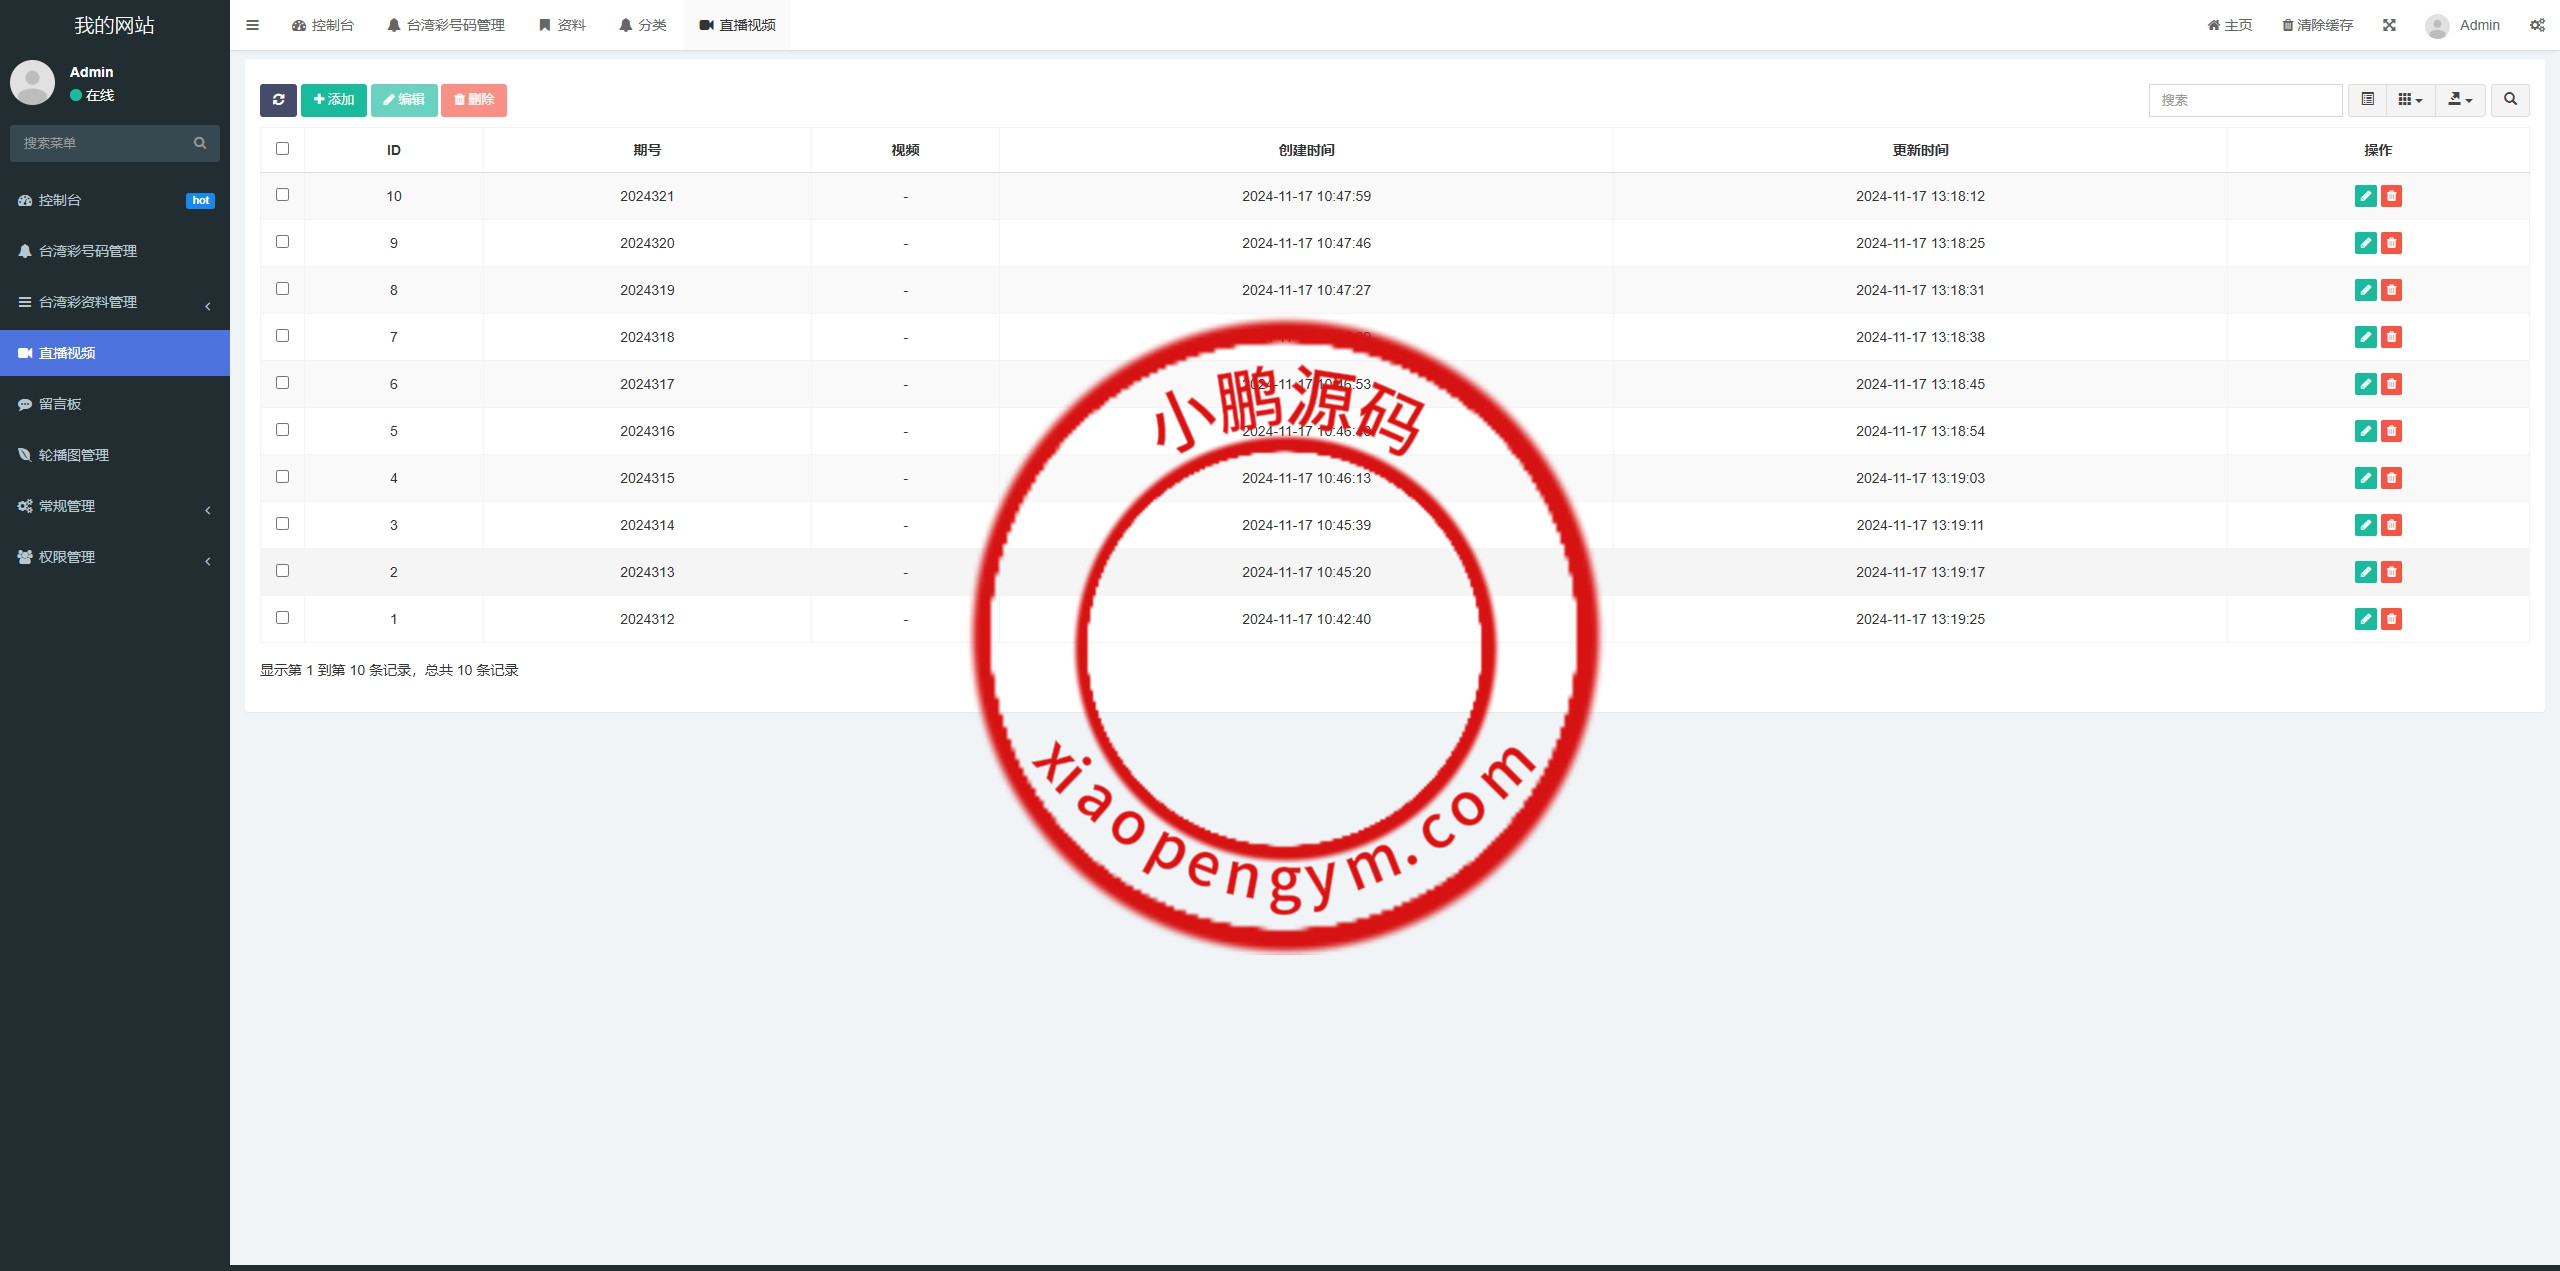Open the 留言板 sidebar menu item
2560x1271 pixels.
pos(60,404)
